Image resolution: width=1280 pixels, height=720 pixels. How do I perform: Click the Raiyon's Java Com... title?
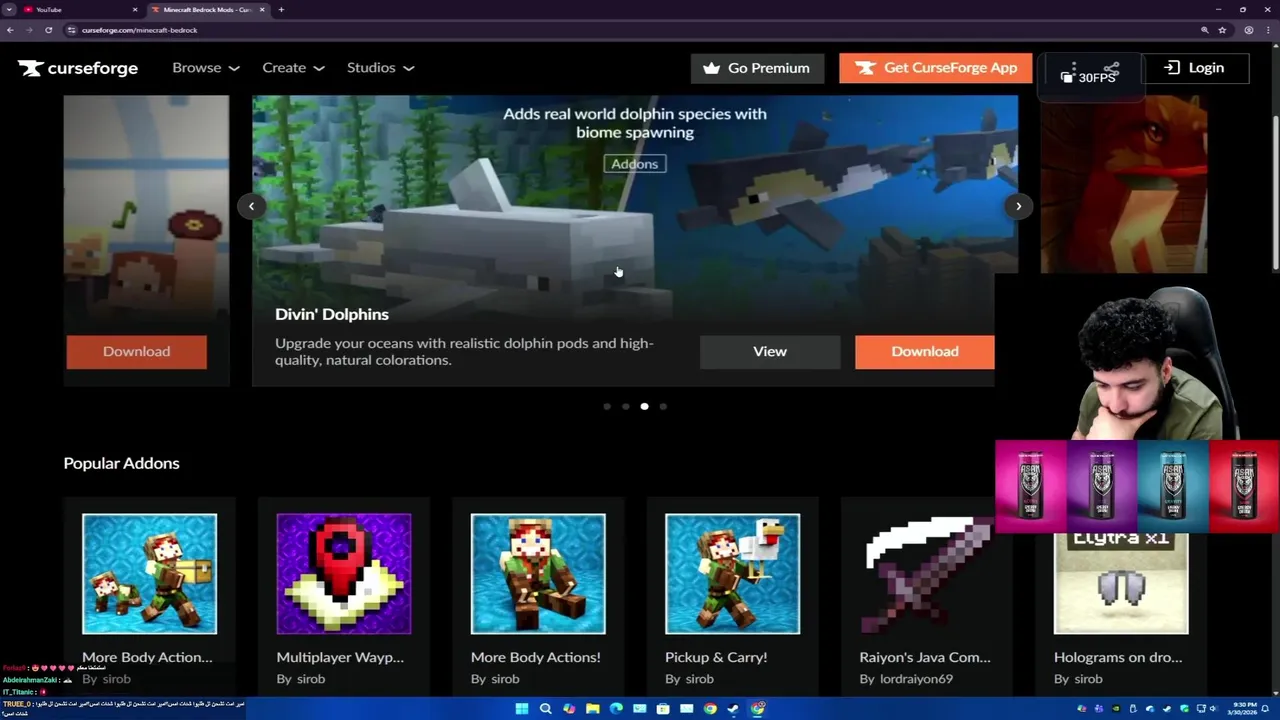coord(925,657)
